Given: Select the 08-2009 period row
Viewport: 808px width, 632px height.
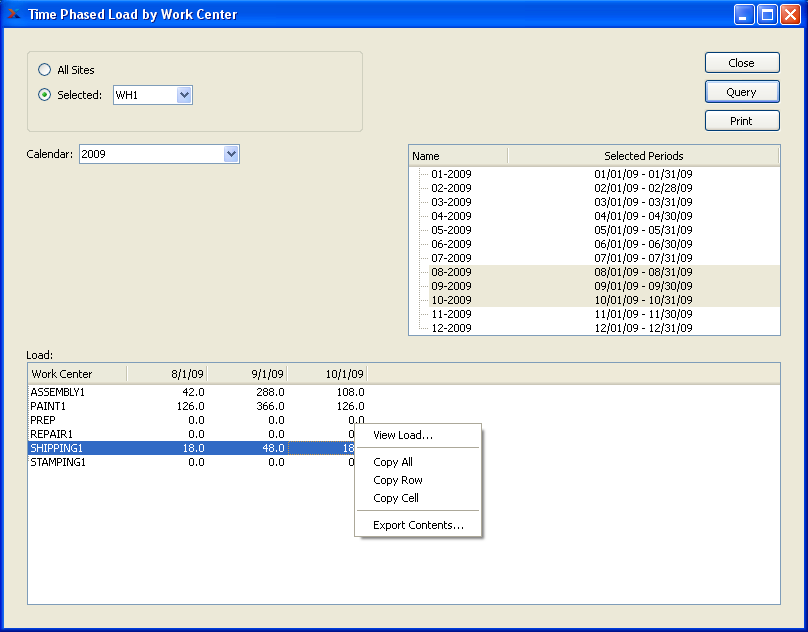Looking at the screenshot, I should click(452, 272).
